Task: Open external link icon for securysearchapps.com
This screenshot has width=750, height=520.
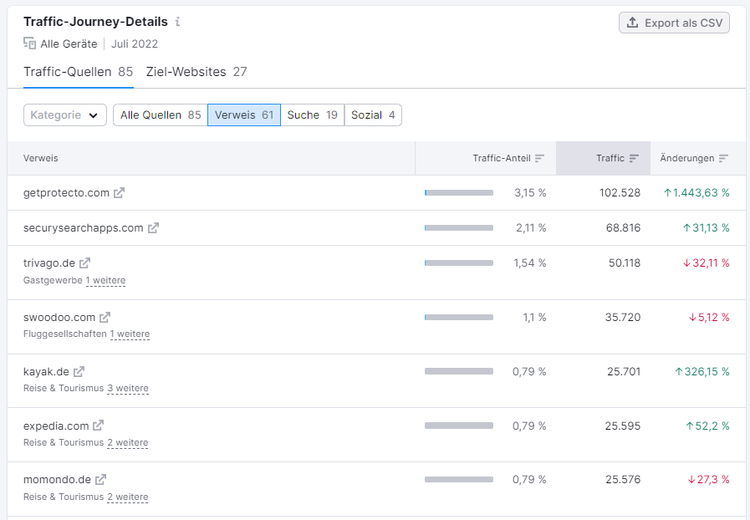Action: (153, 228)
